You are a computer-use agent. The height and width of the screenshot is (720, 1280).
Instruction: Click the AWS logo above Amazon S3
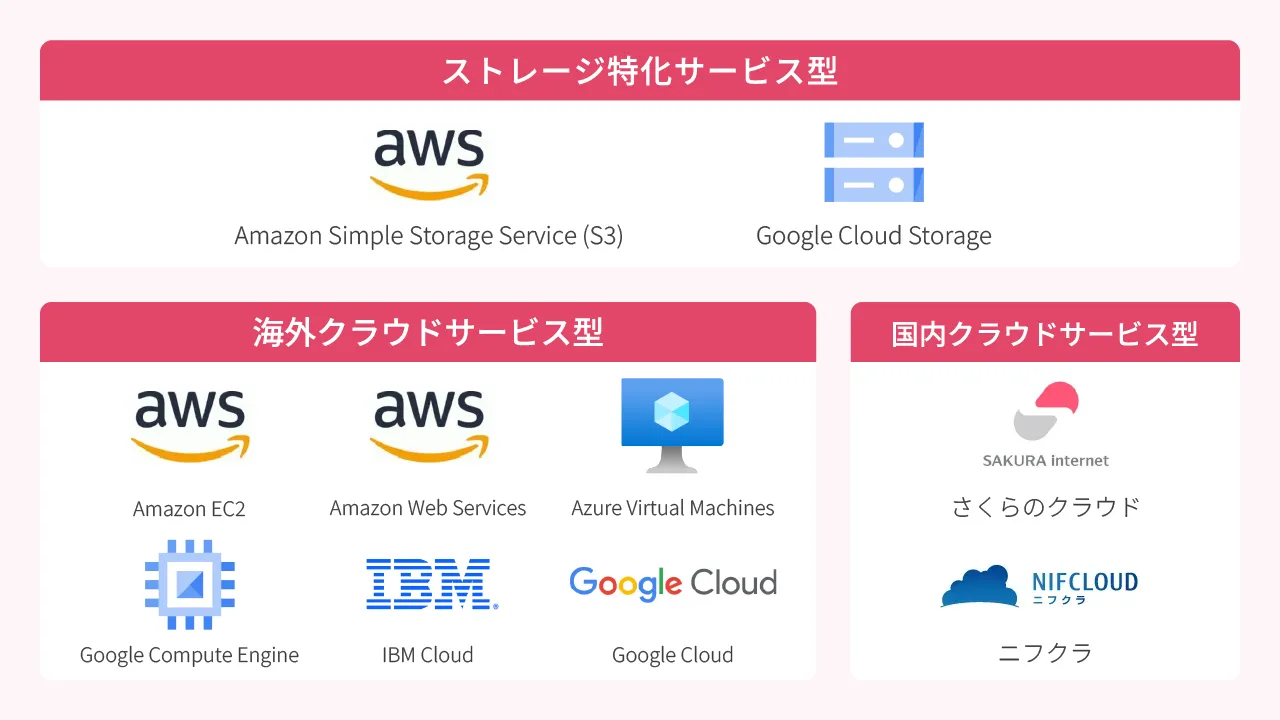[429, 164]
